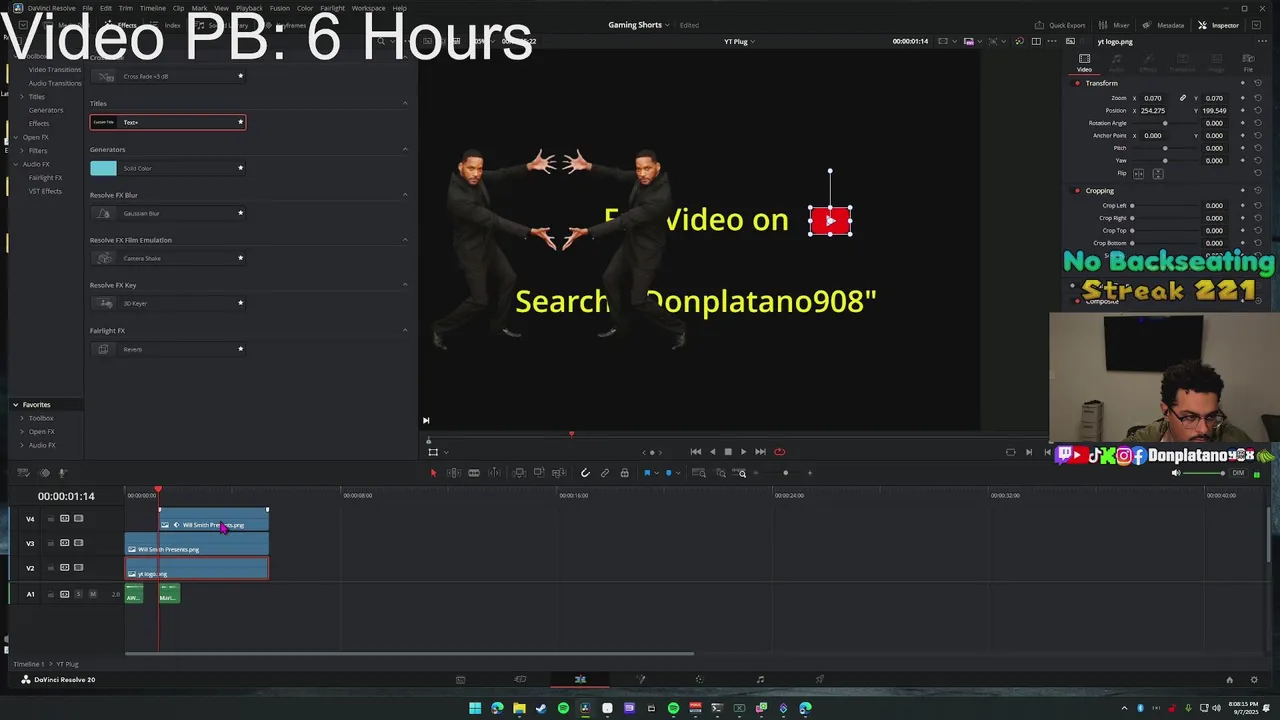Select the Camera Shake effect
This screenshot has height=720, width=1280.
tap(167, 258)
